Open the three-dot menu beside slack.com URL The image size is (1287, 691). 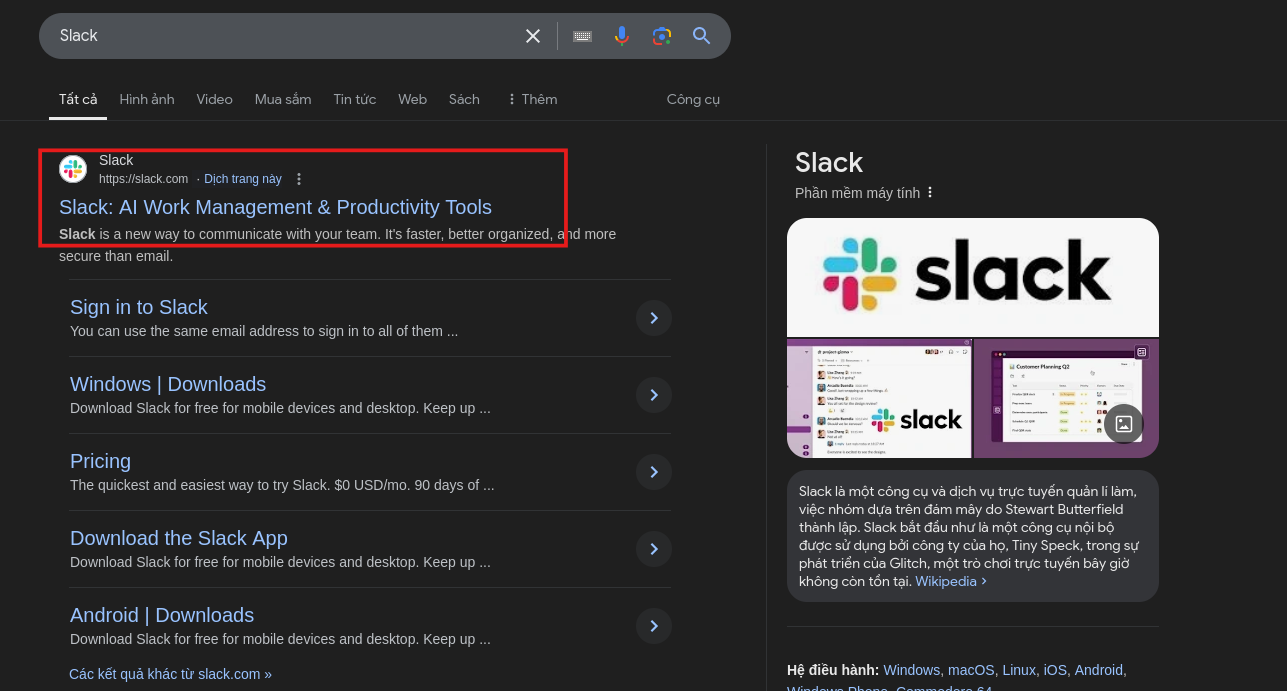click(298, 179)
